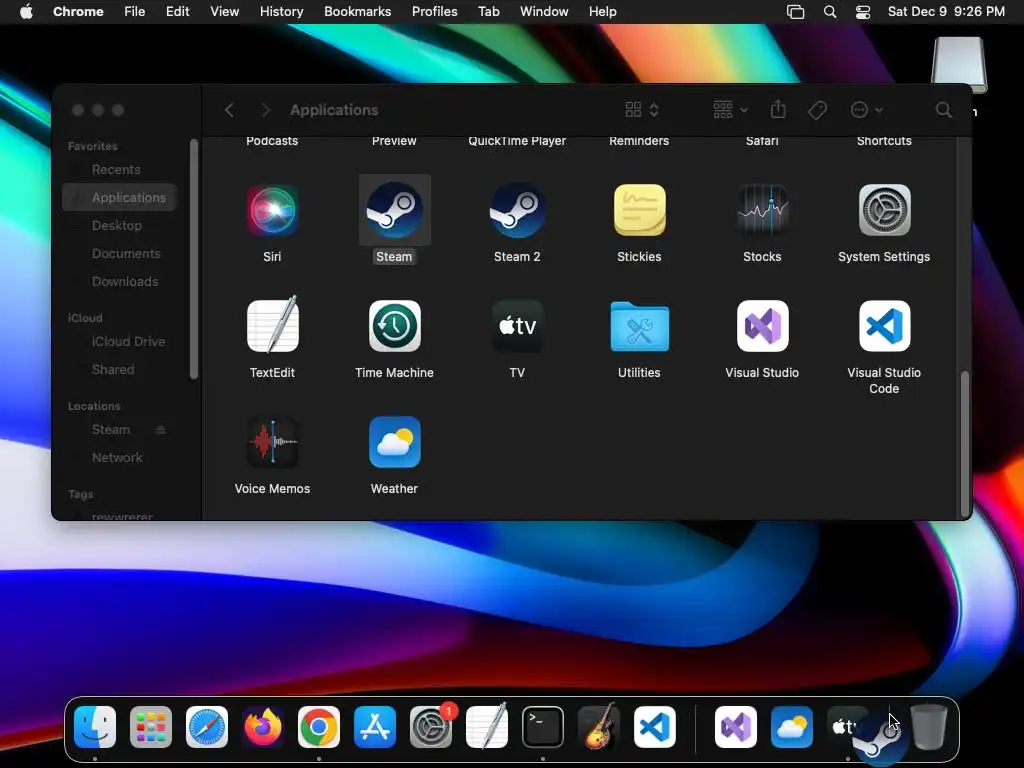Viewport: 1024px width, 768px height.
Task: Open the App Store from the Dock
Action: point(375,727)
